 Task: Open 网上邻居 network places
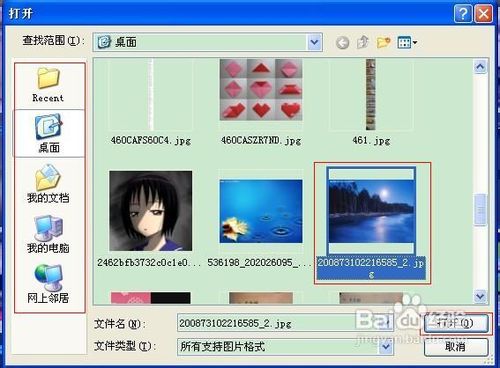tap(48, 284)
